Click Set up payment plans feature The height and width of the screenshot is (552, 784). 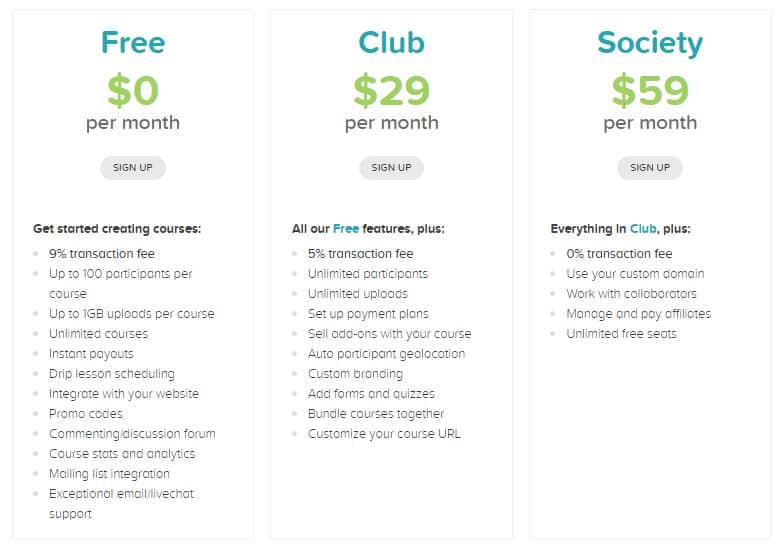point(368,314)
